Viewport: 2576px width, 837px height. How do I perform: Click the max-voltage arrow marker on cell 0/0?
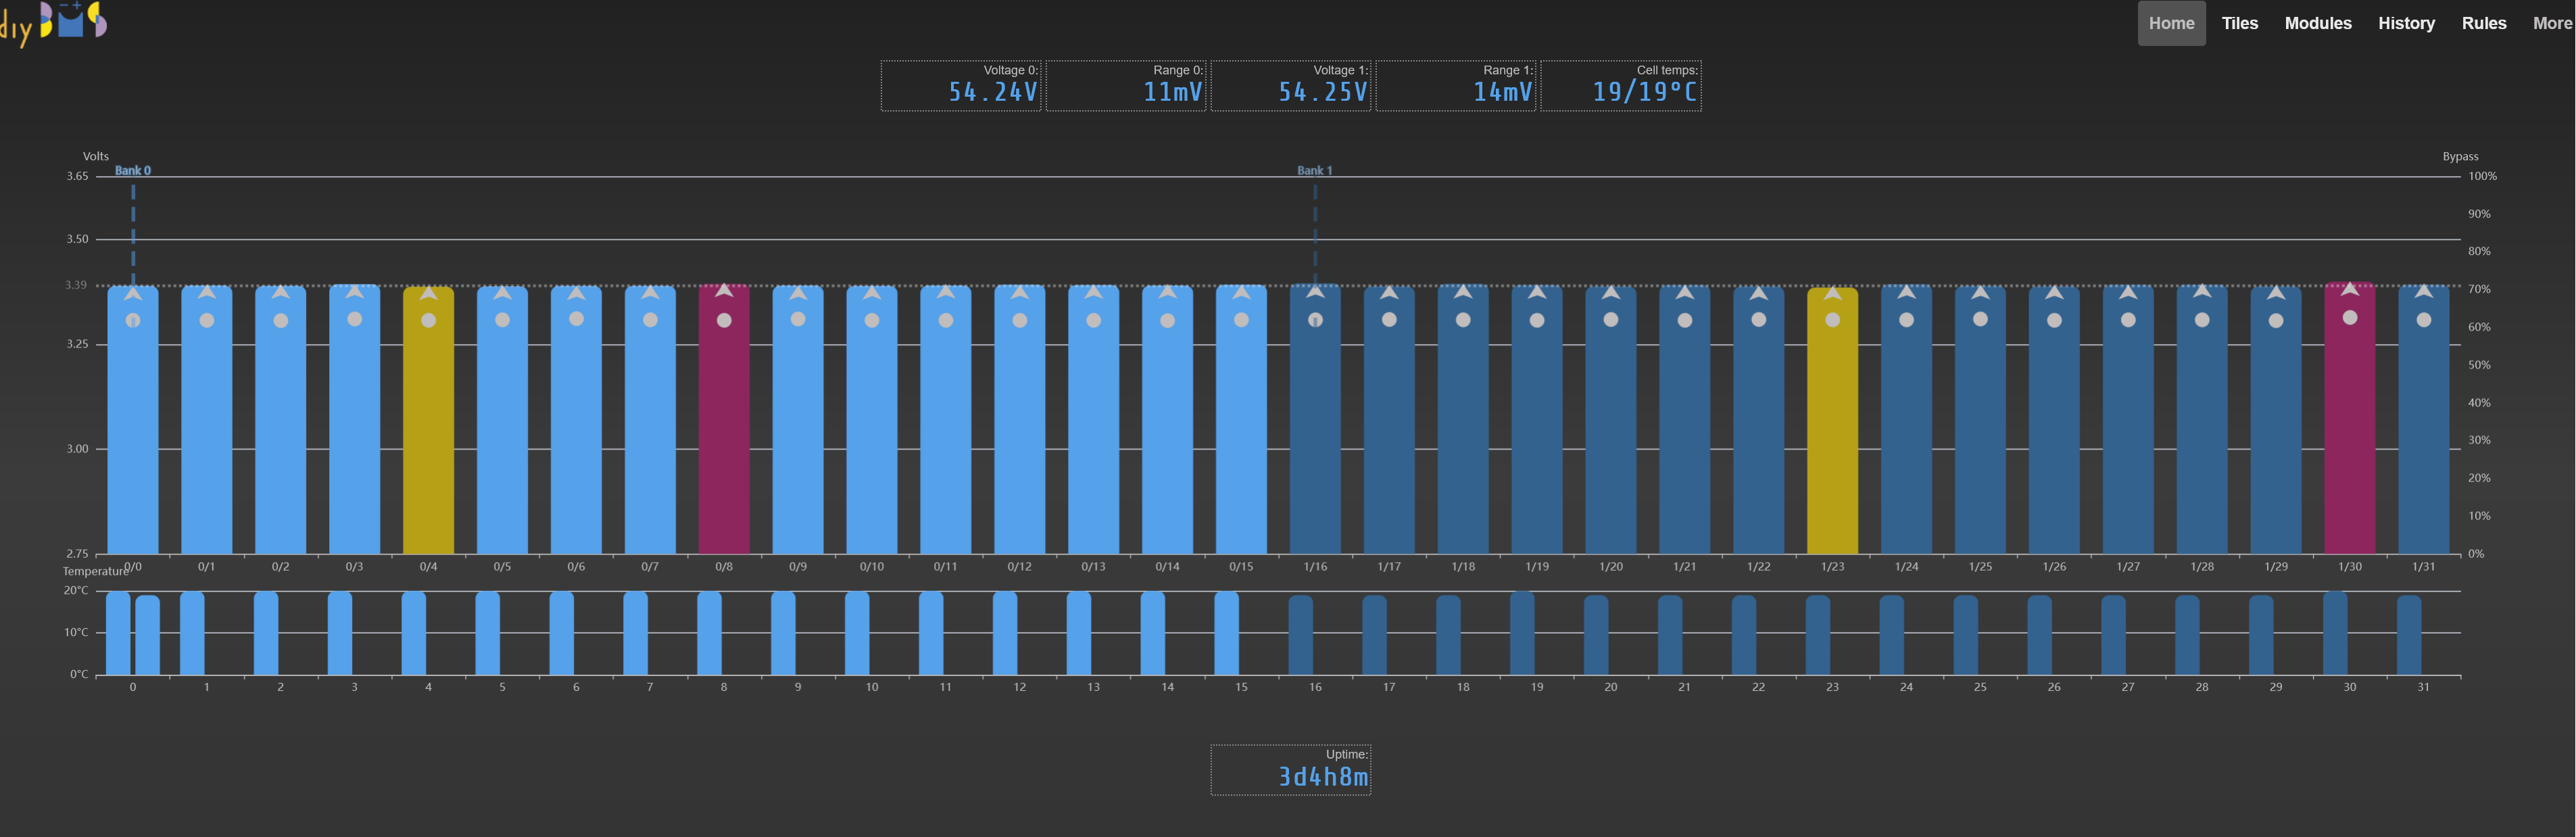pos(133,294)
